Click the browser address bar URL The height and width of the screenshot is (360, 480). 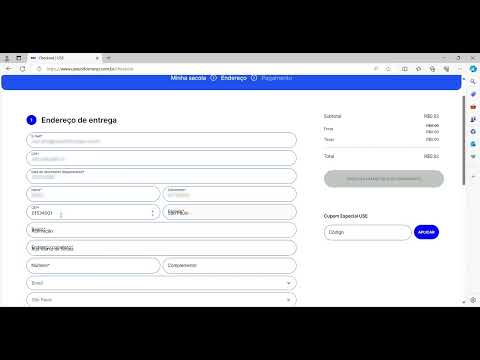[90, 69]
